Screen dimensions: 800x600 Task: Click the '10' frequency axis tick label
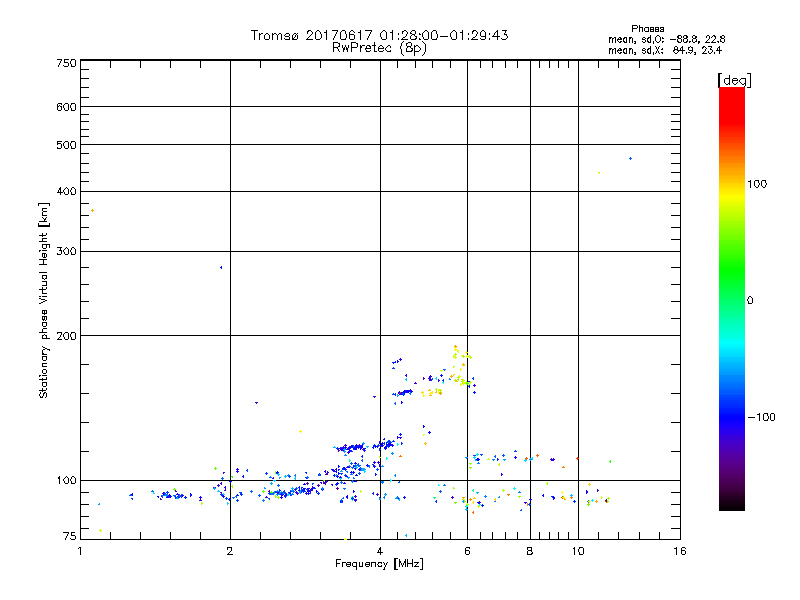578,551
